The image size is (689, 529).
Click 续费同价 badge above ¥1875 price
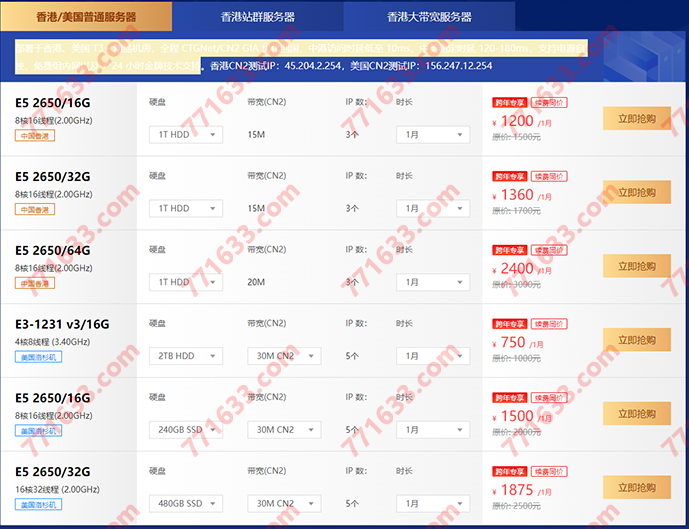click(x=549, y=472)
